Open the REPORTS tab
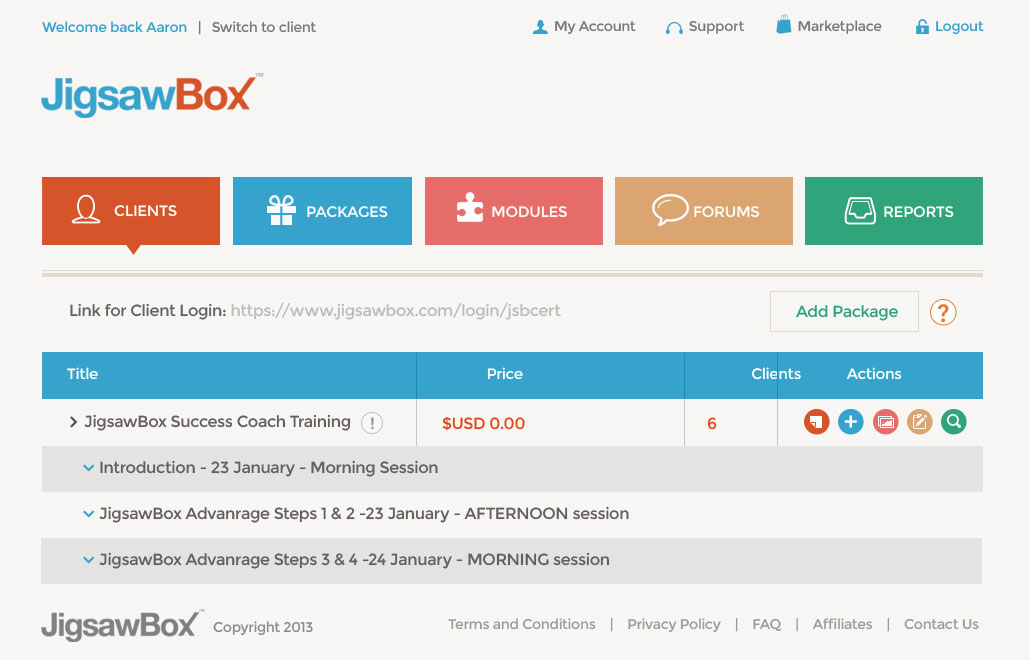 click(893, 211)
